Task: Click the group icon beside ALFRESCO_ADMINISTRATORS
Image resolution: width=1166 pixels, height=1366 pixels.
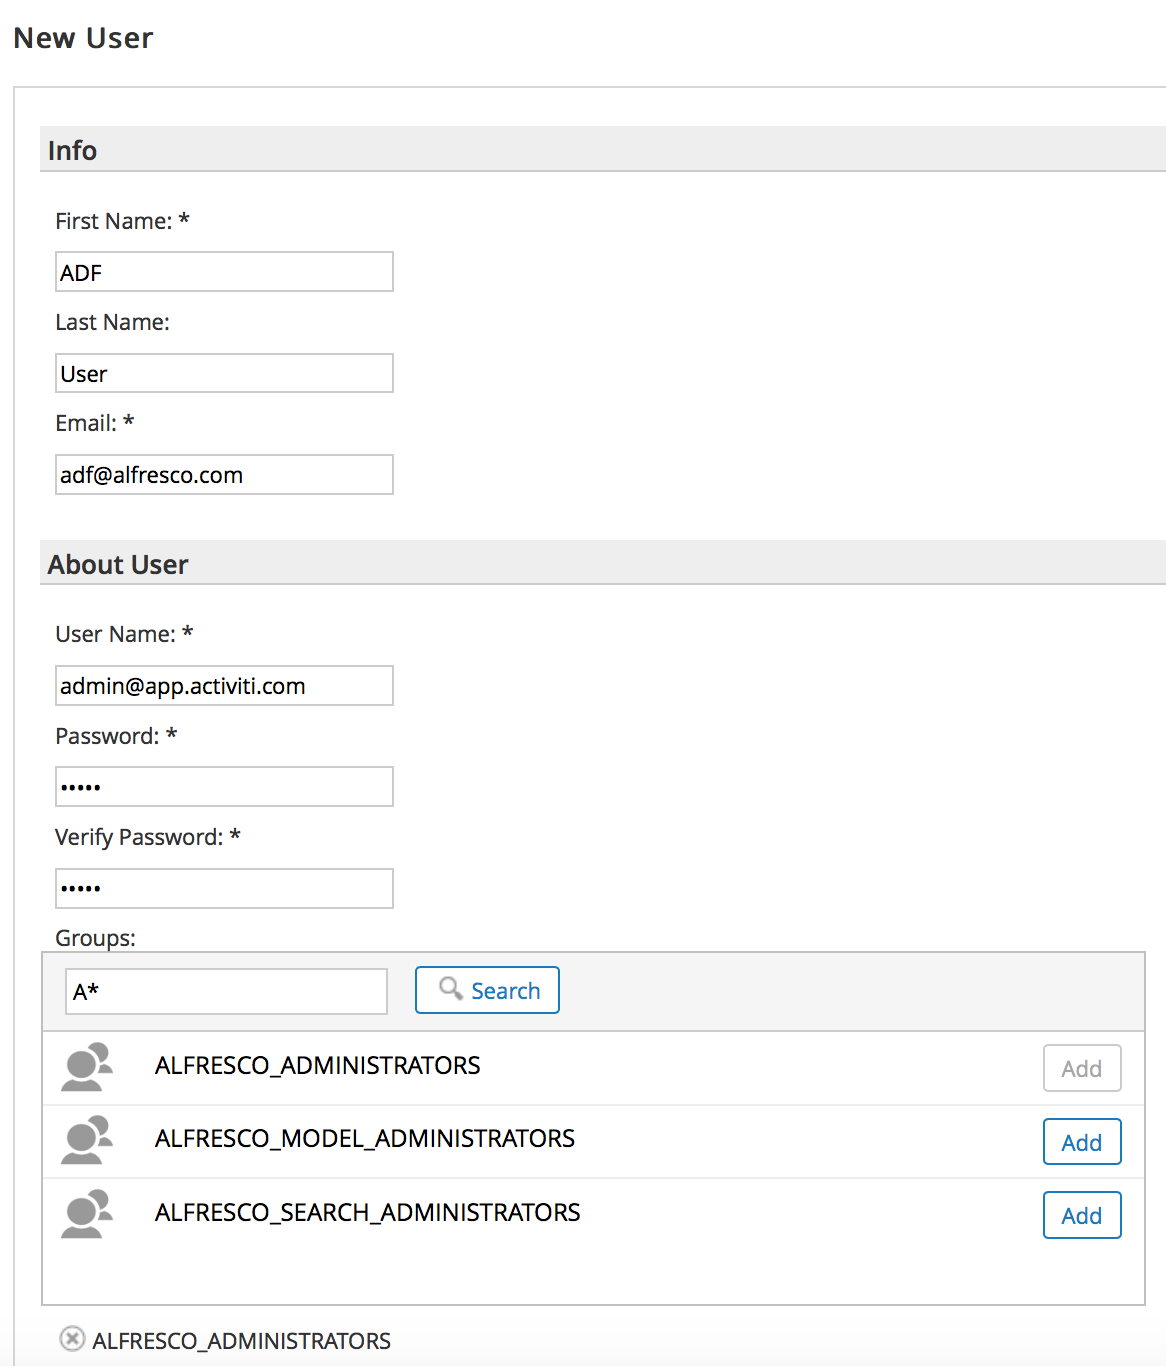Action: click(x=86, y=1067)
